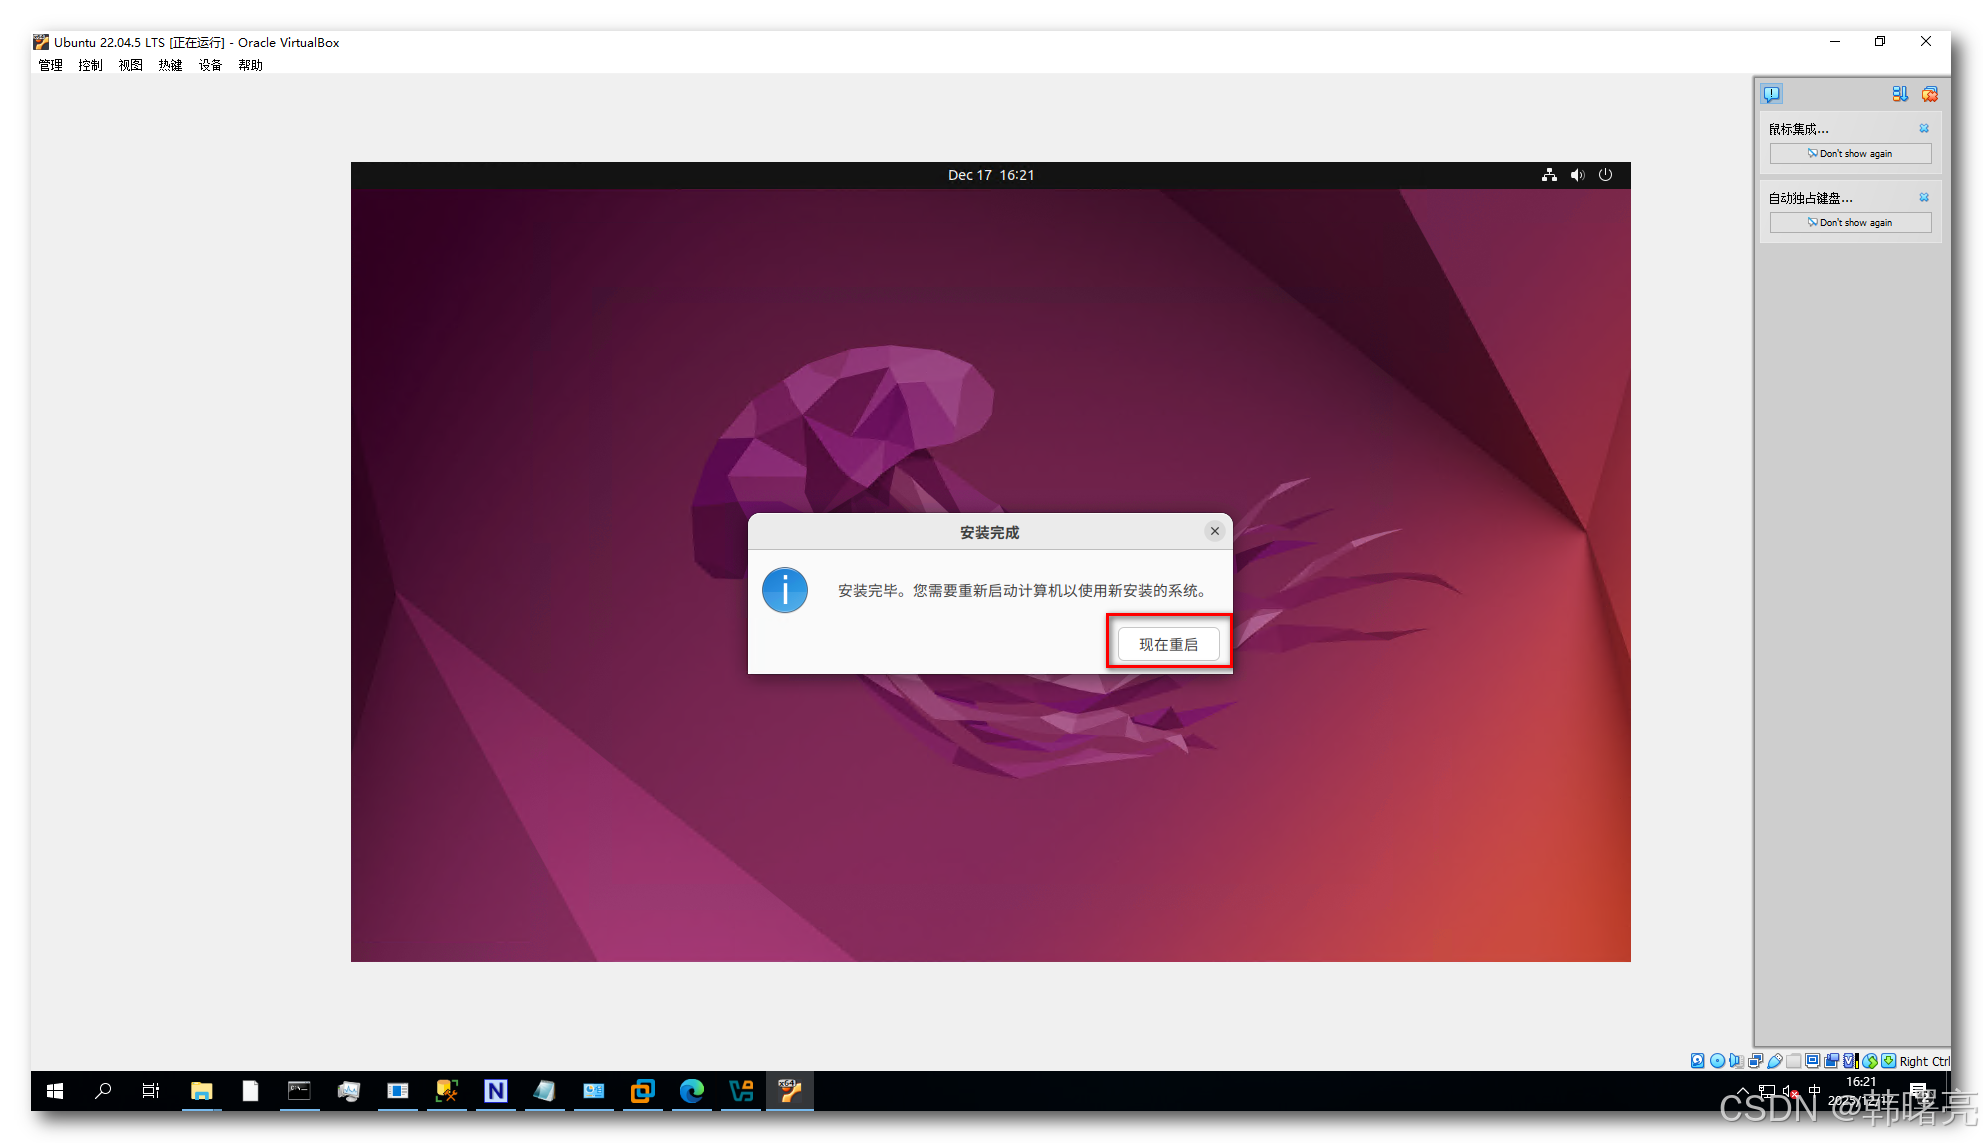1983x1143 pixels.
Task: Click the blue N application taskbar icon
Action: (495, 1091)
